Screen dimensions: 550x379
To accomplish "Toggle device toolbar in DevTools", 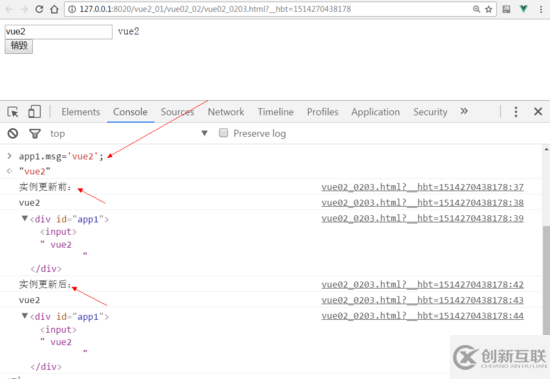I will (34, 112).
